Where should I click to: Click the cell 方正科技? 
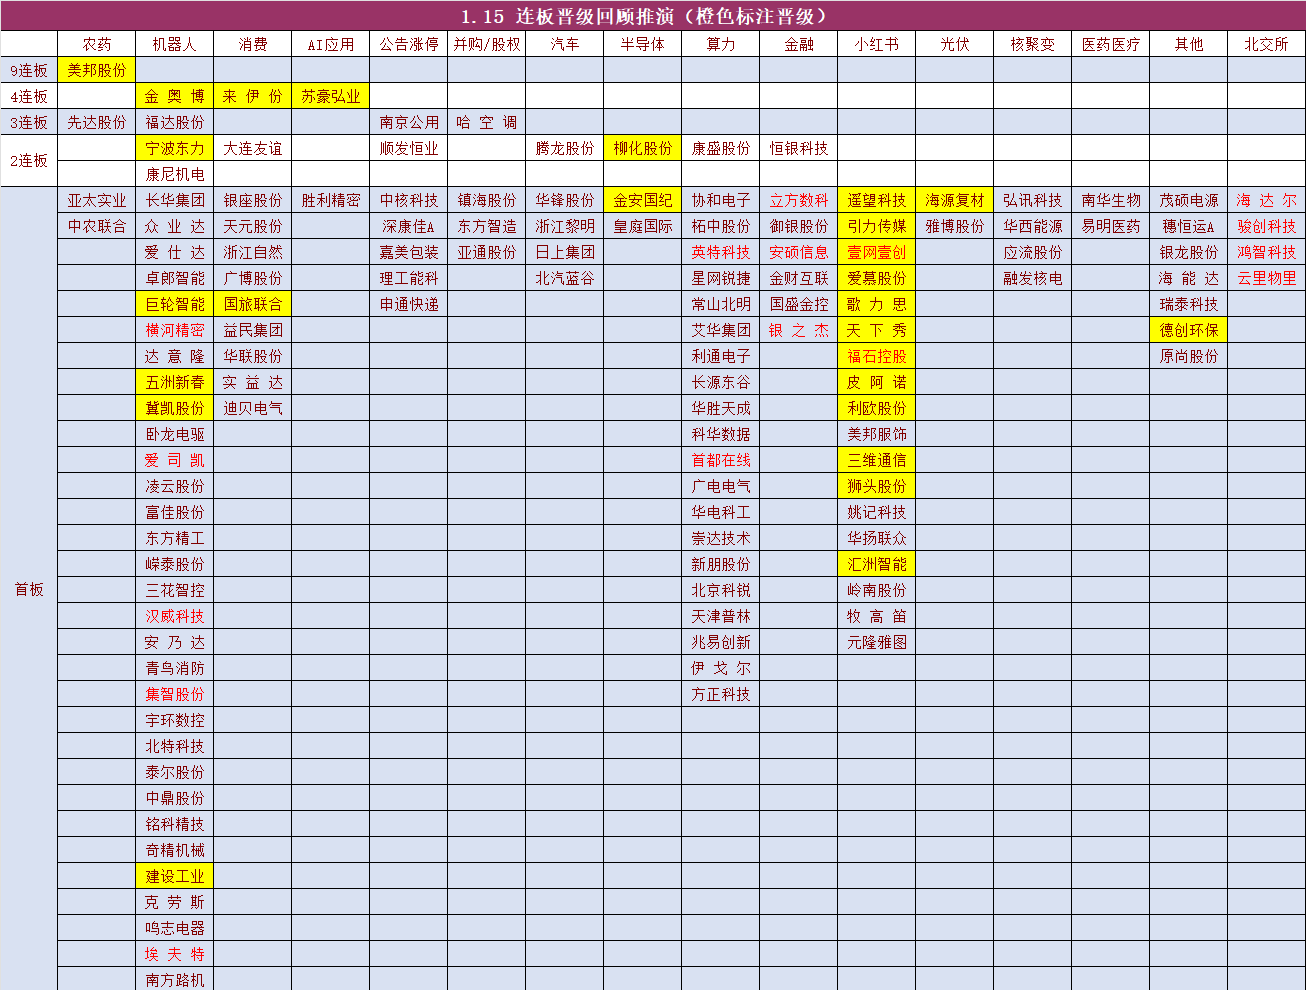point(721,694)
